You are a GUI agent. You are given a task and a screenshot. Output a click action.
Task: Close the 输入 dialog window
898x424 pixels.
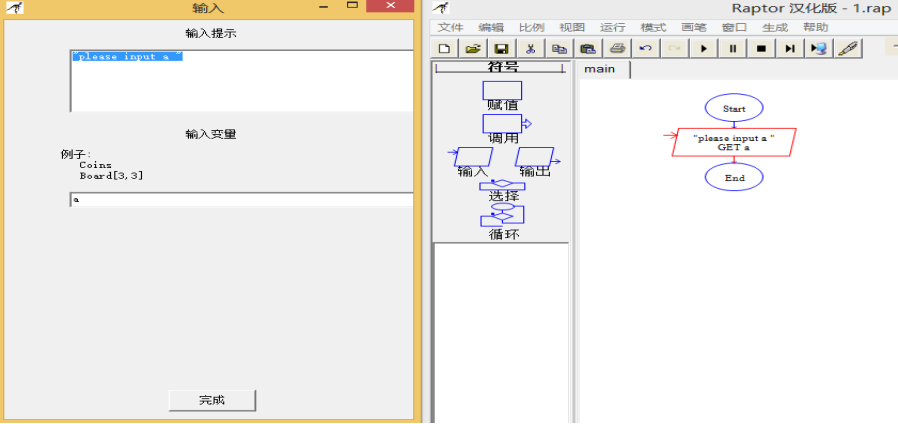(x=390, y=6)
